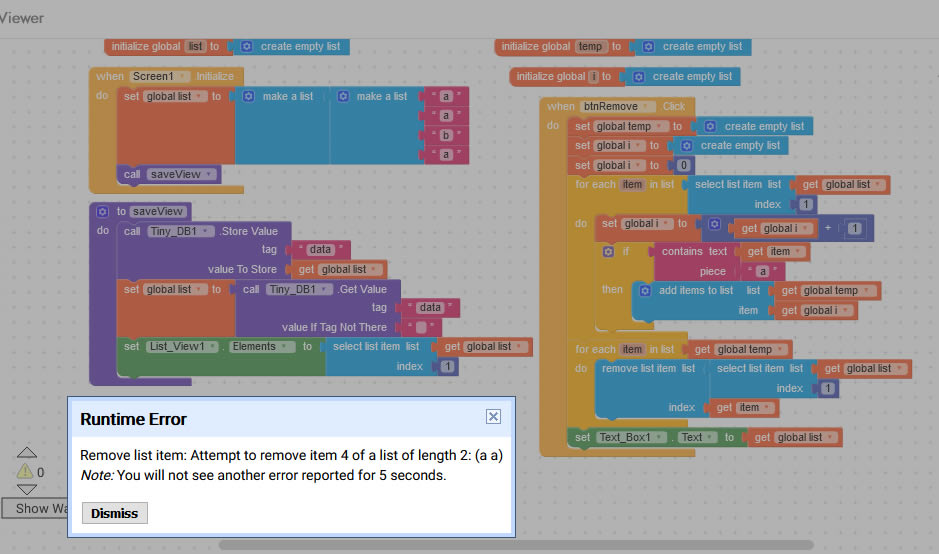
Task: Open Tiny_DB1 dropdown in Store Value block
Action: tap(182, 232)
